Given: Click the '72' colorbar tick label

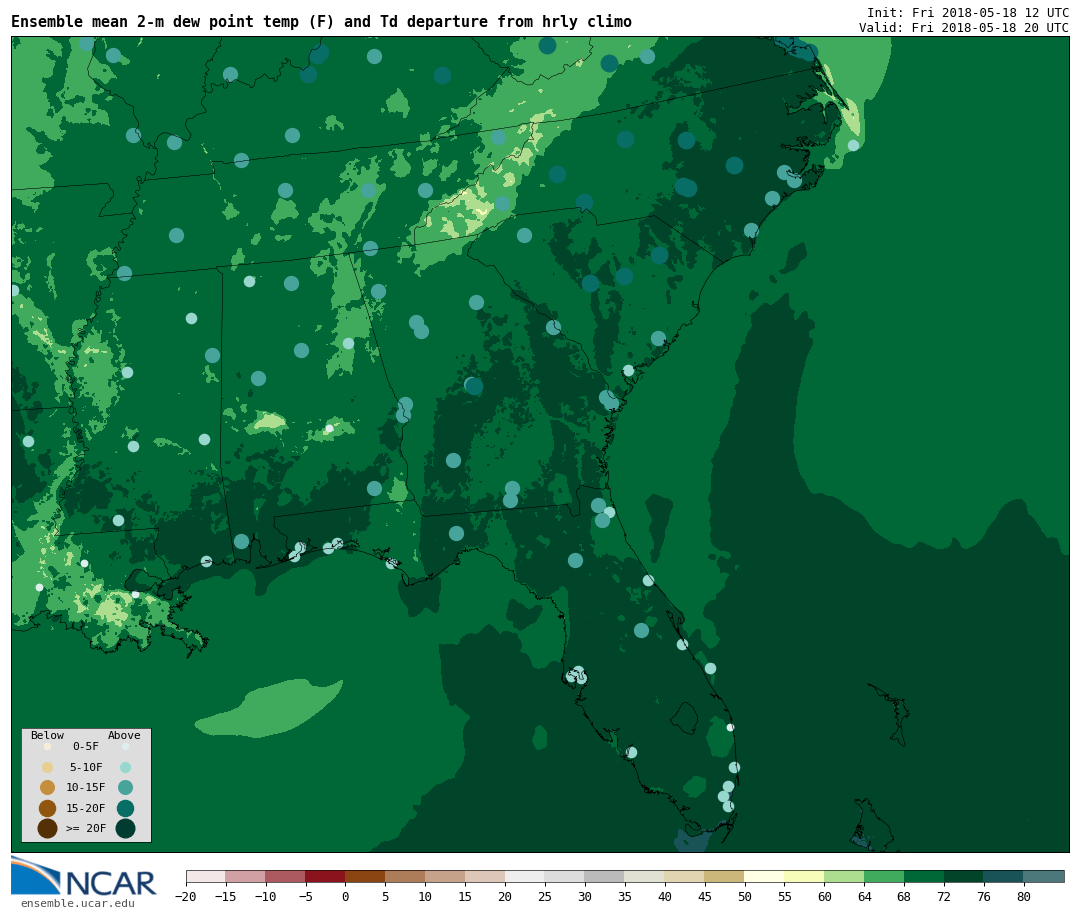Looking at the screenshot, I should [944, 897].
